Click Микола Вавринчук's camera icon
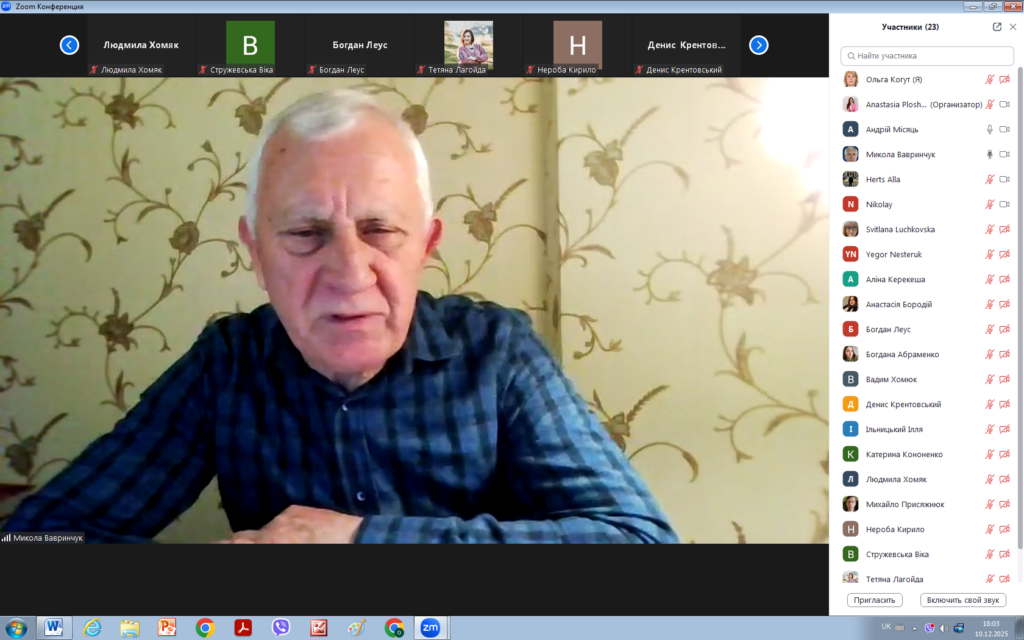The height and width of the screenshot is (640, 1024). coord(1005,154)
